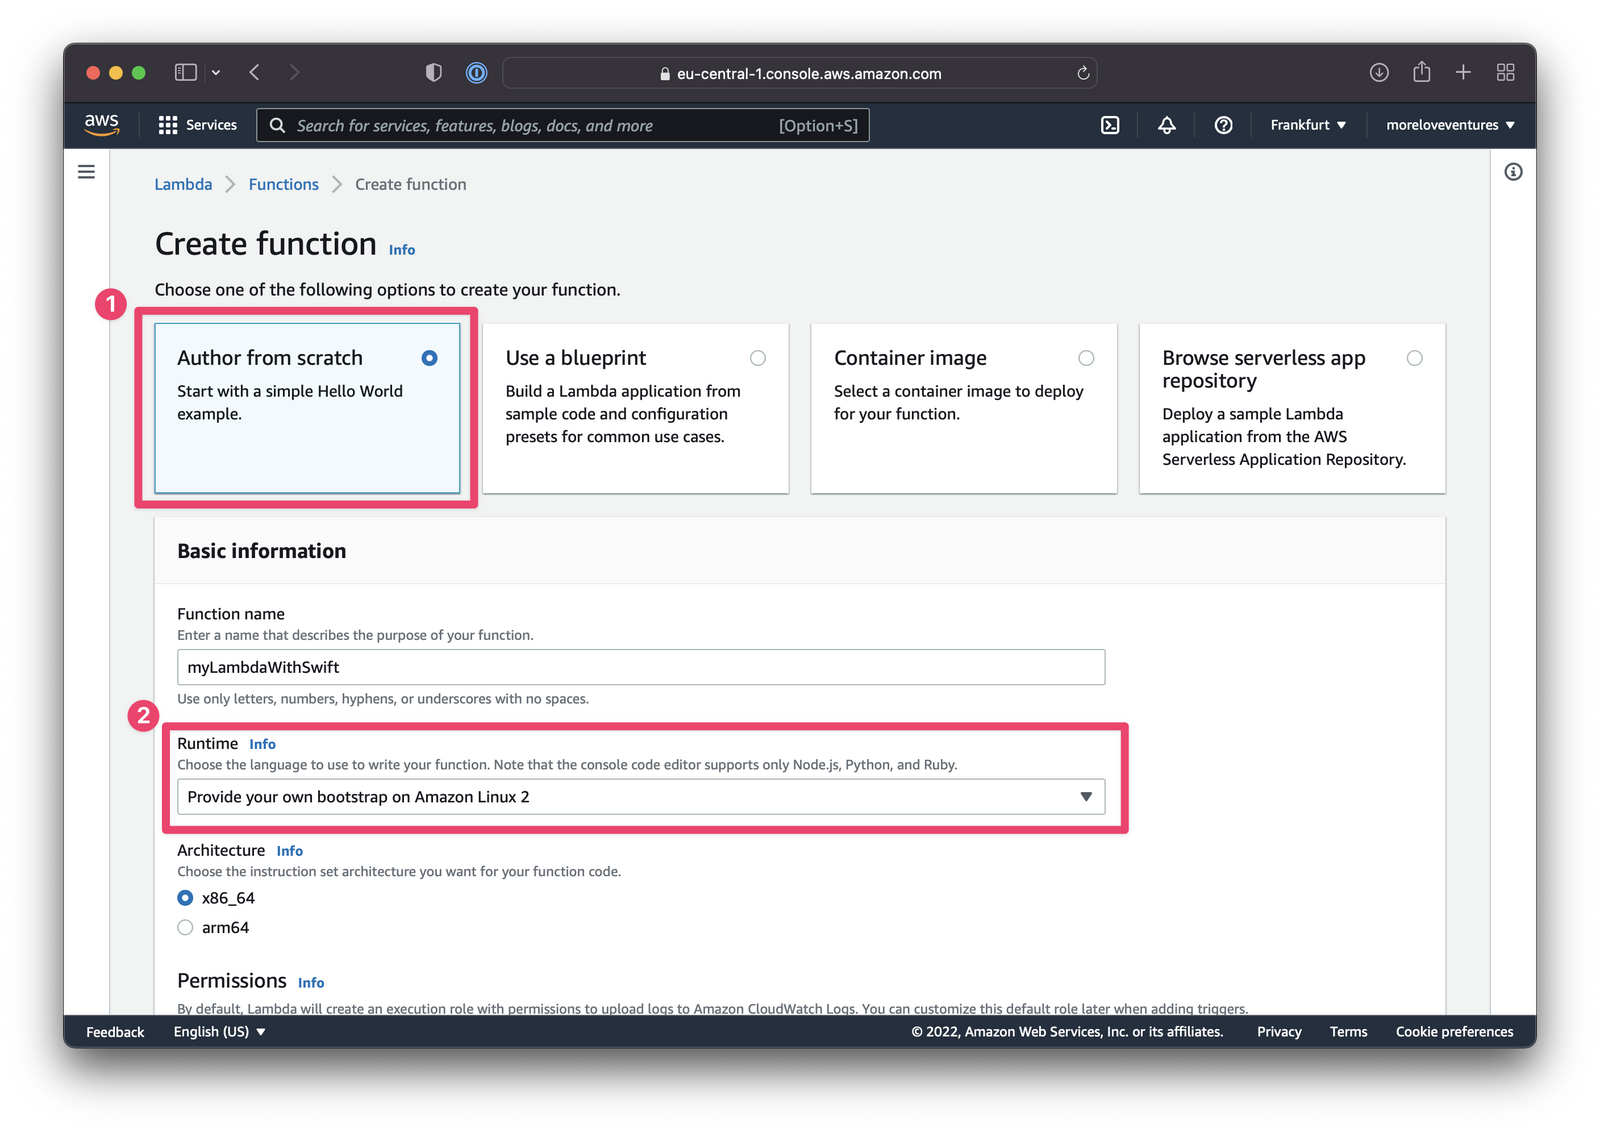Click the notifications bell icon
Viewport: 1600px width, 1132px height.
[1166, 124]
